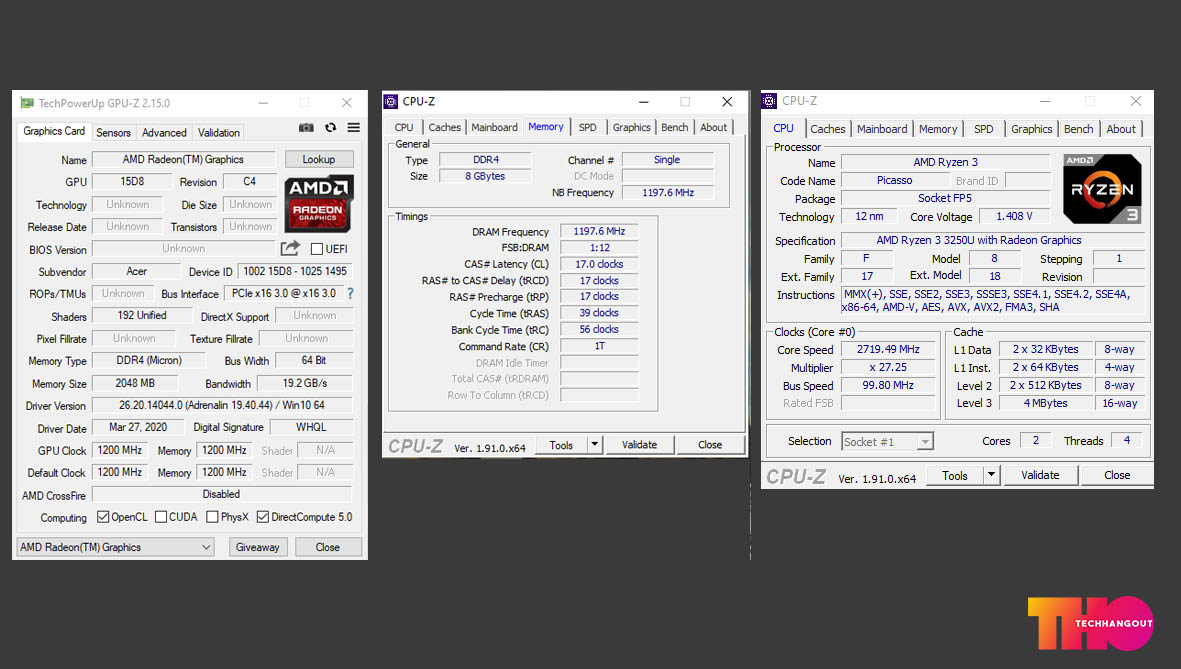The image size is (1181, 669).
Task: Open Caches tab in Memory CPU-Z window
Action: coord(444,127)
